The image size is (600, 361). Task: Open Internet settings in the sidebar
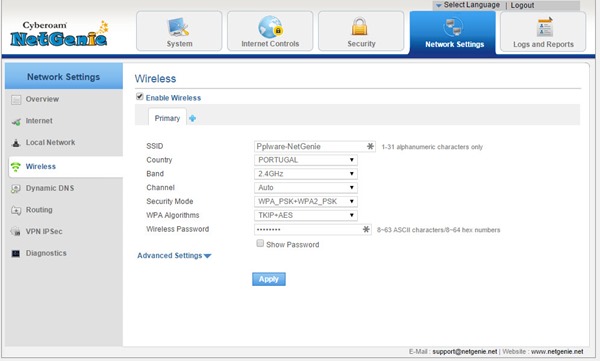click(x=39, y=121)
